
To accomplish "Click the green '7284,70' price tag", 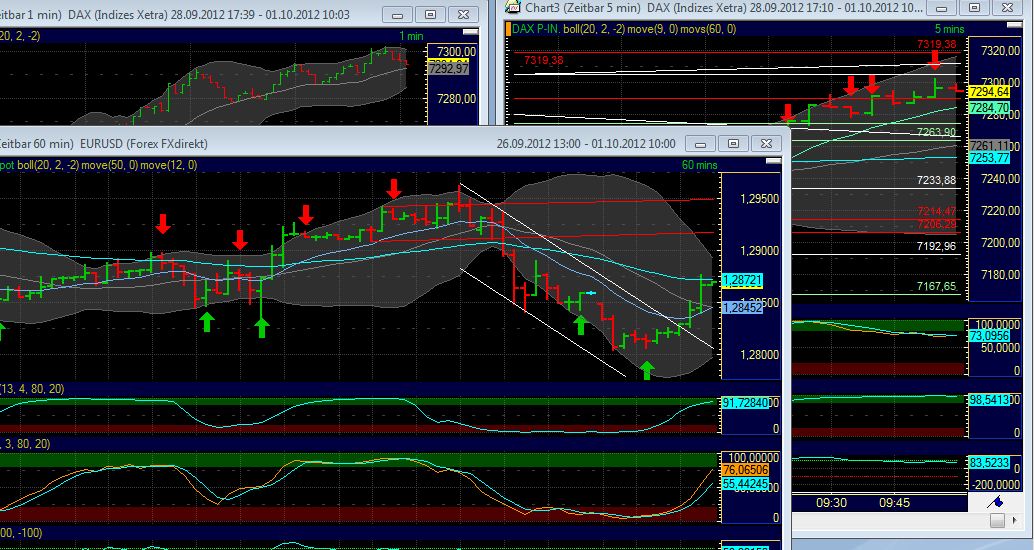I will pyautogui.click(x=989, y=107).
